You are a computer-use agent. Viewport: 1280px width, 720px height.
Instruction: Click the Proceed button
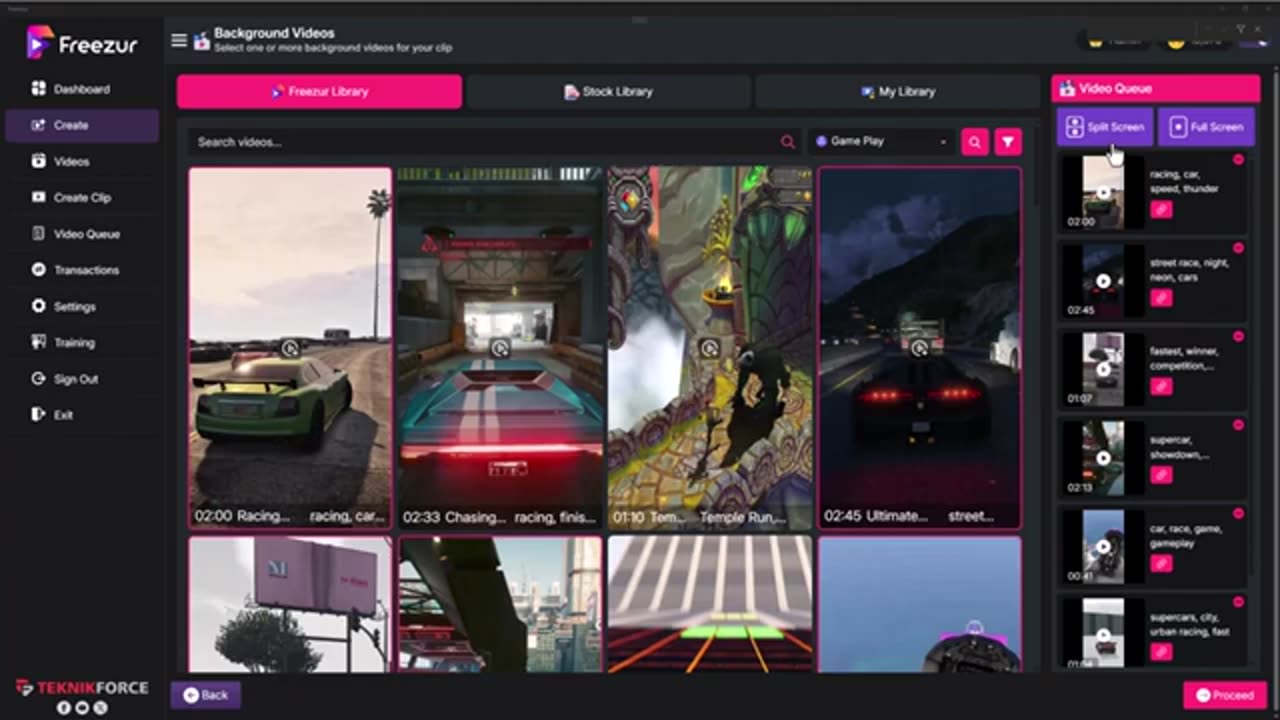point(1225,695)
